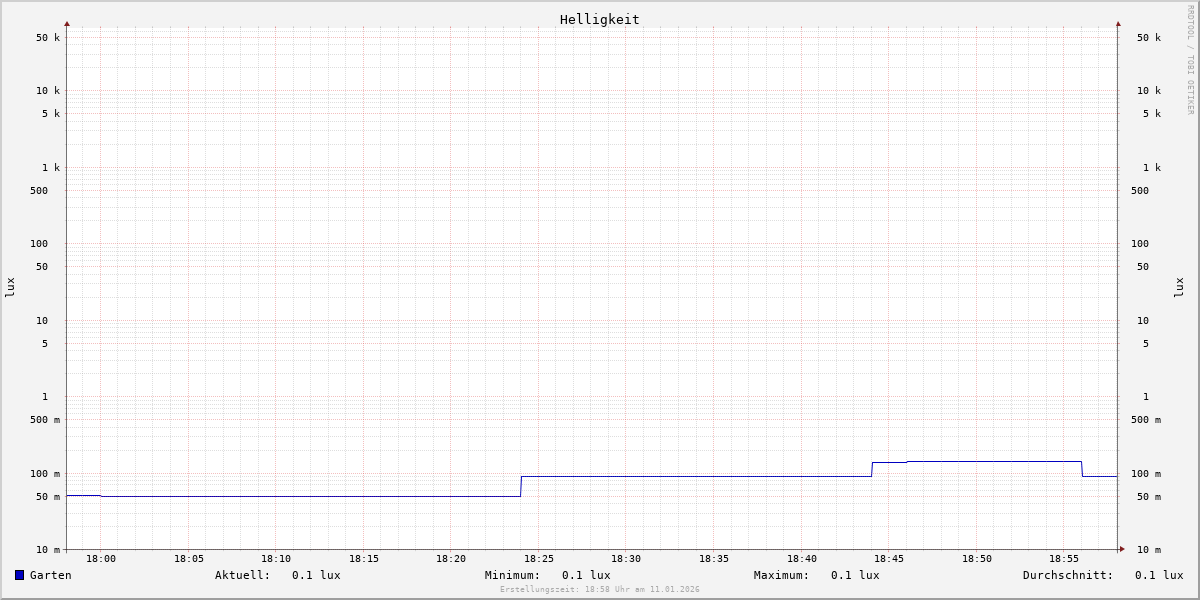Click the "Minimum:" label in the legend
Image resolution: width=1200 pixels, height=600 pixels.
[x=513, y=575]
